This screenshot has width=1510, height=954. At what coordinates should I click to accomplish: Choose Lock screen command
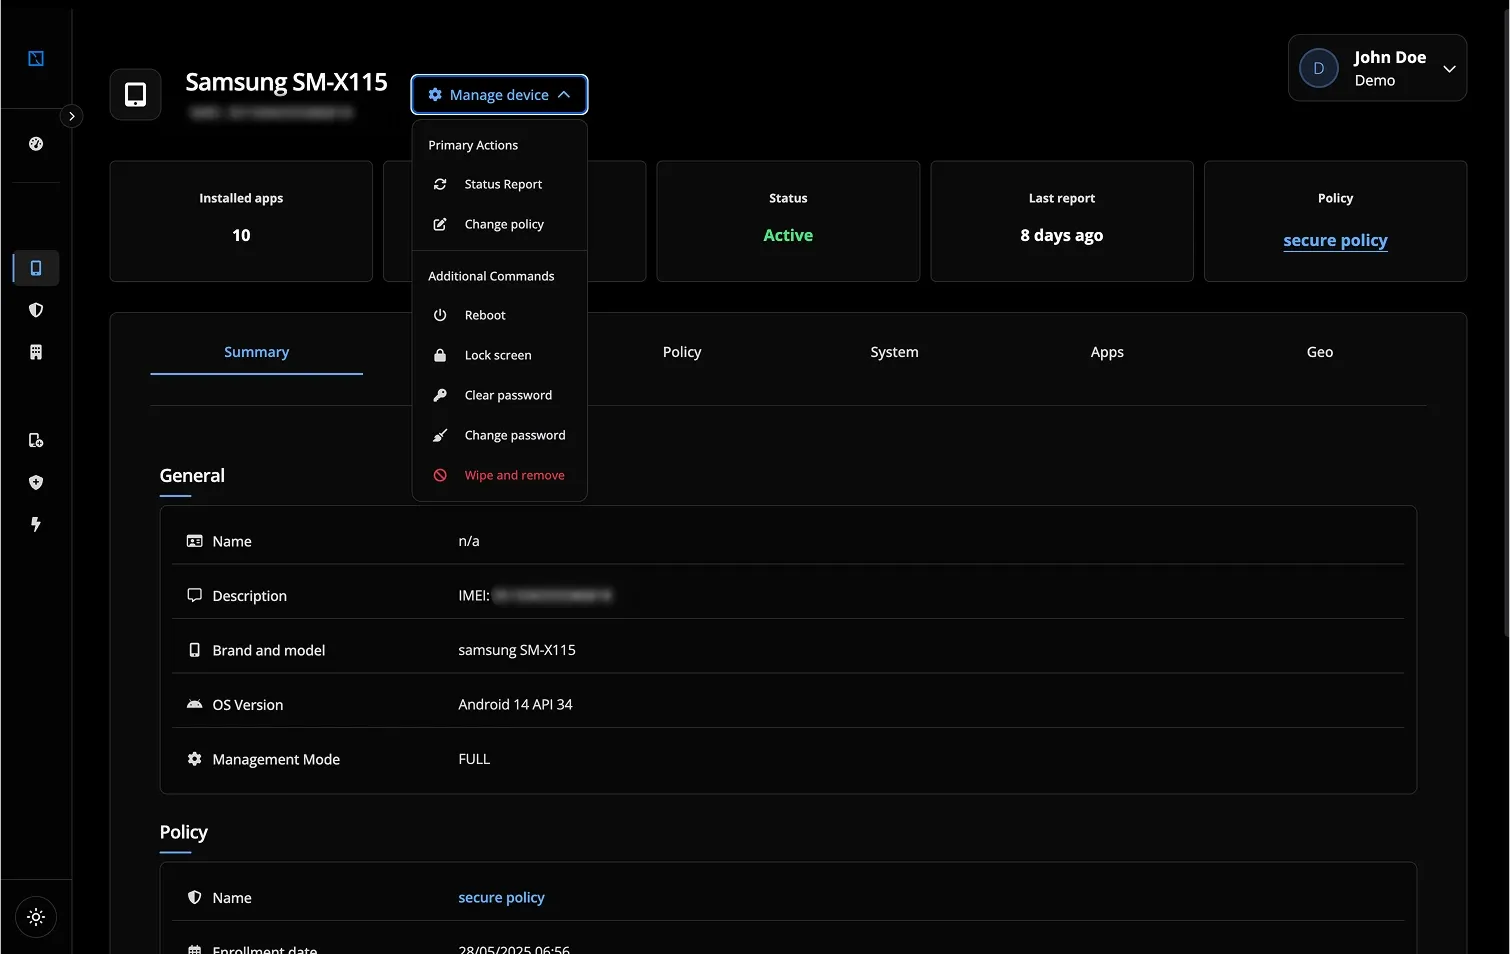tap(497, 355)
